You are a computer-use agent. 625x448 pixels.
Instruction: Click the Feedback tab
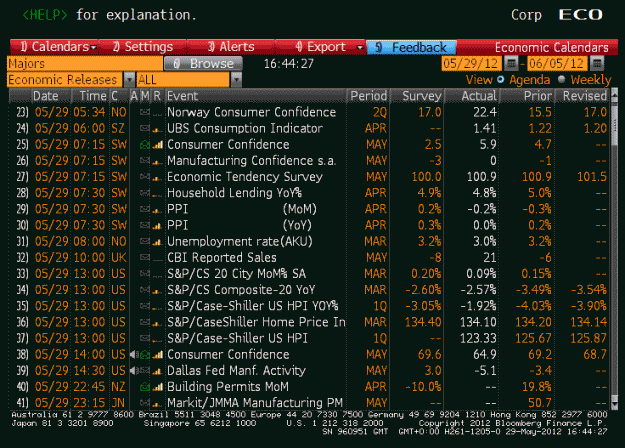pyautogui.click(x=411, y=47)
